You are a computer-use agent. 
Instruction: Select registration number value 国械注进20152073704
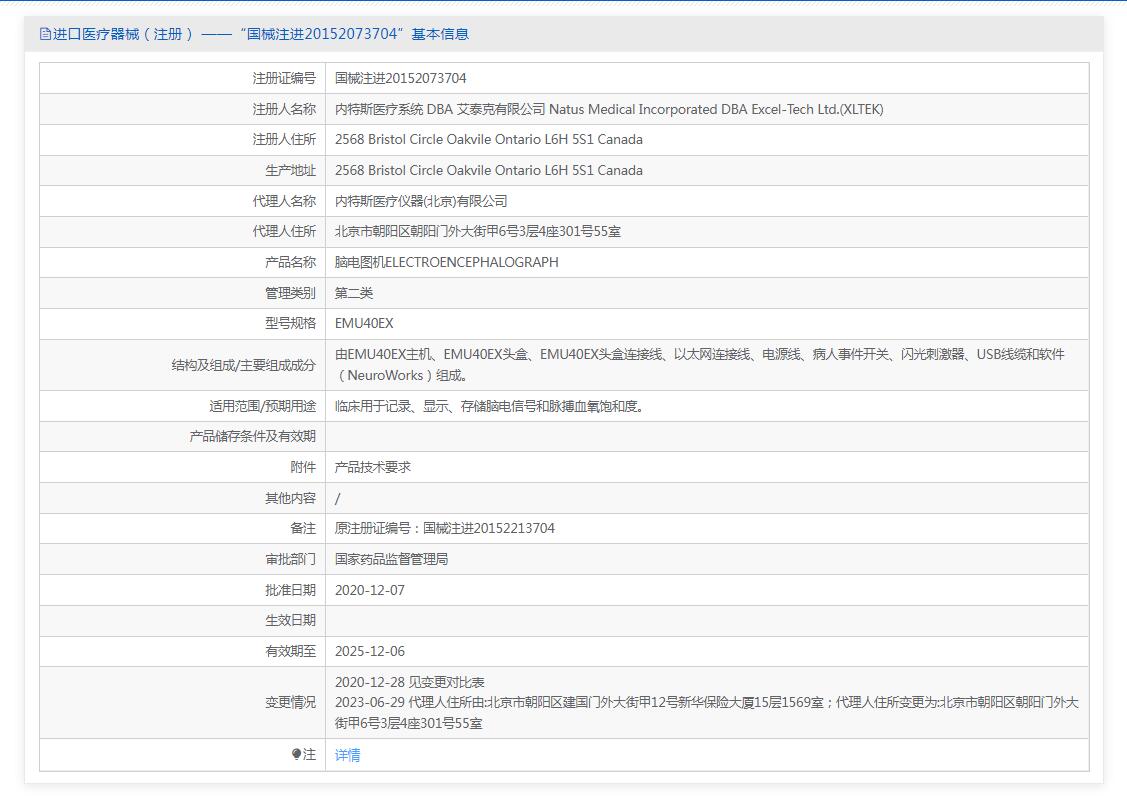pyautogui.click(x=400, y=78)
